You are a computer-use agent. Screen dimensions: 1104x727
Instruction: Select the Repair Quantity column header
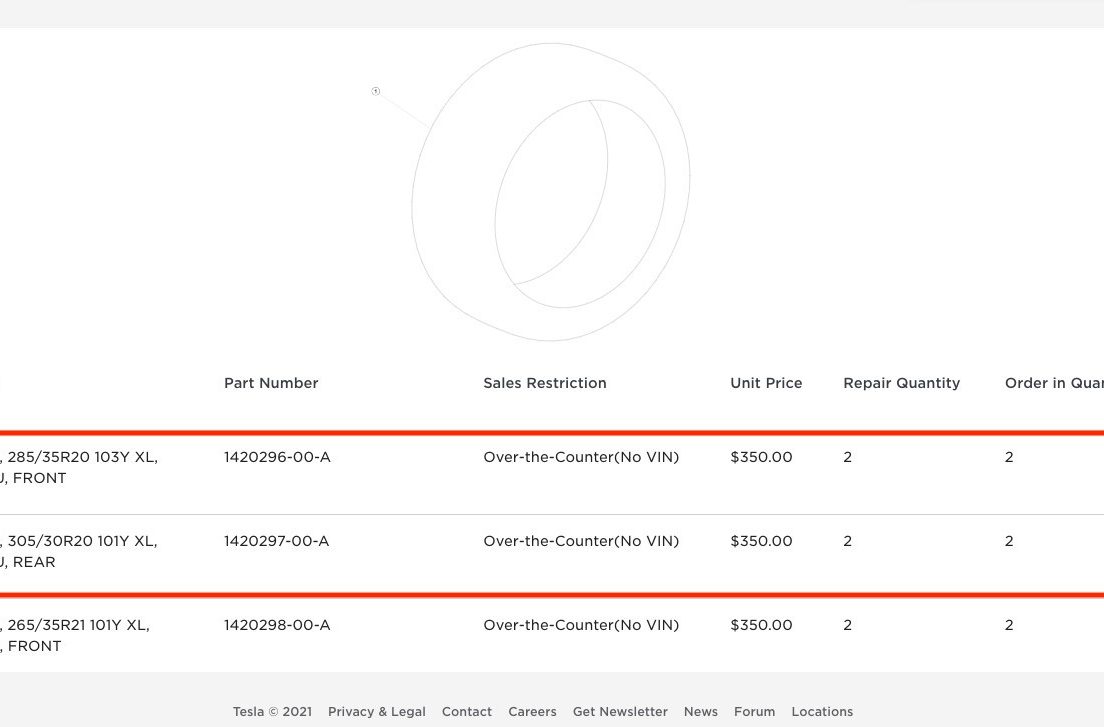[901, 383]
